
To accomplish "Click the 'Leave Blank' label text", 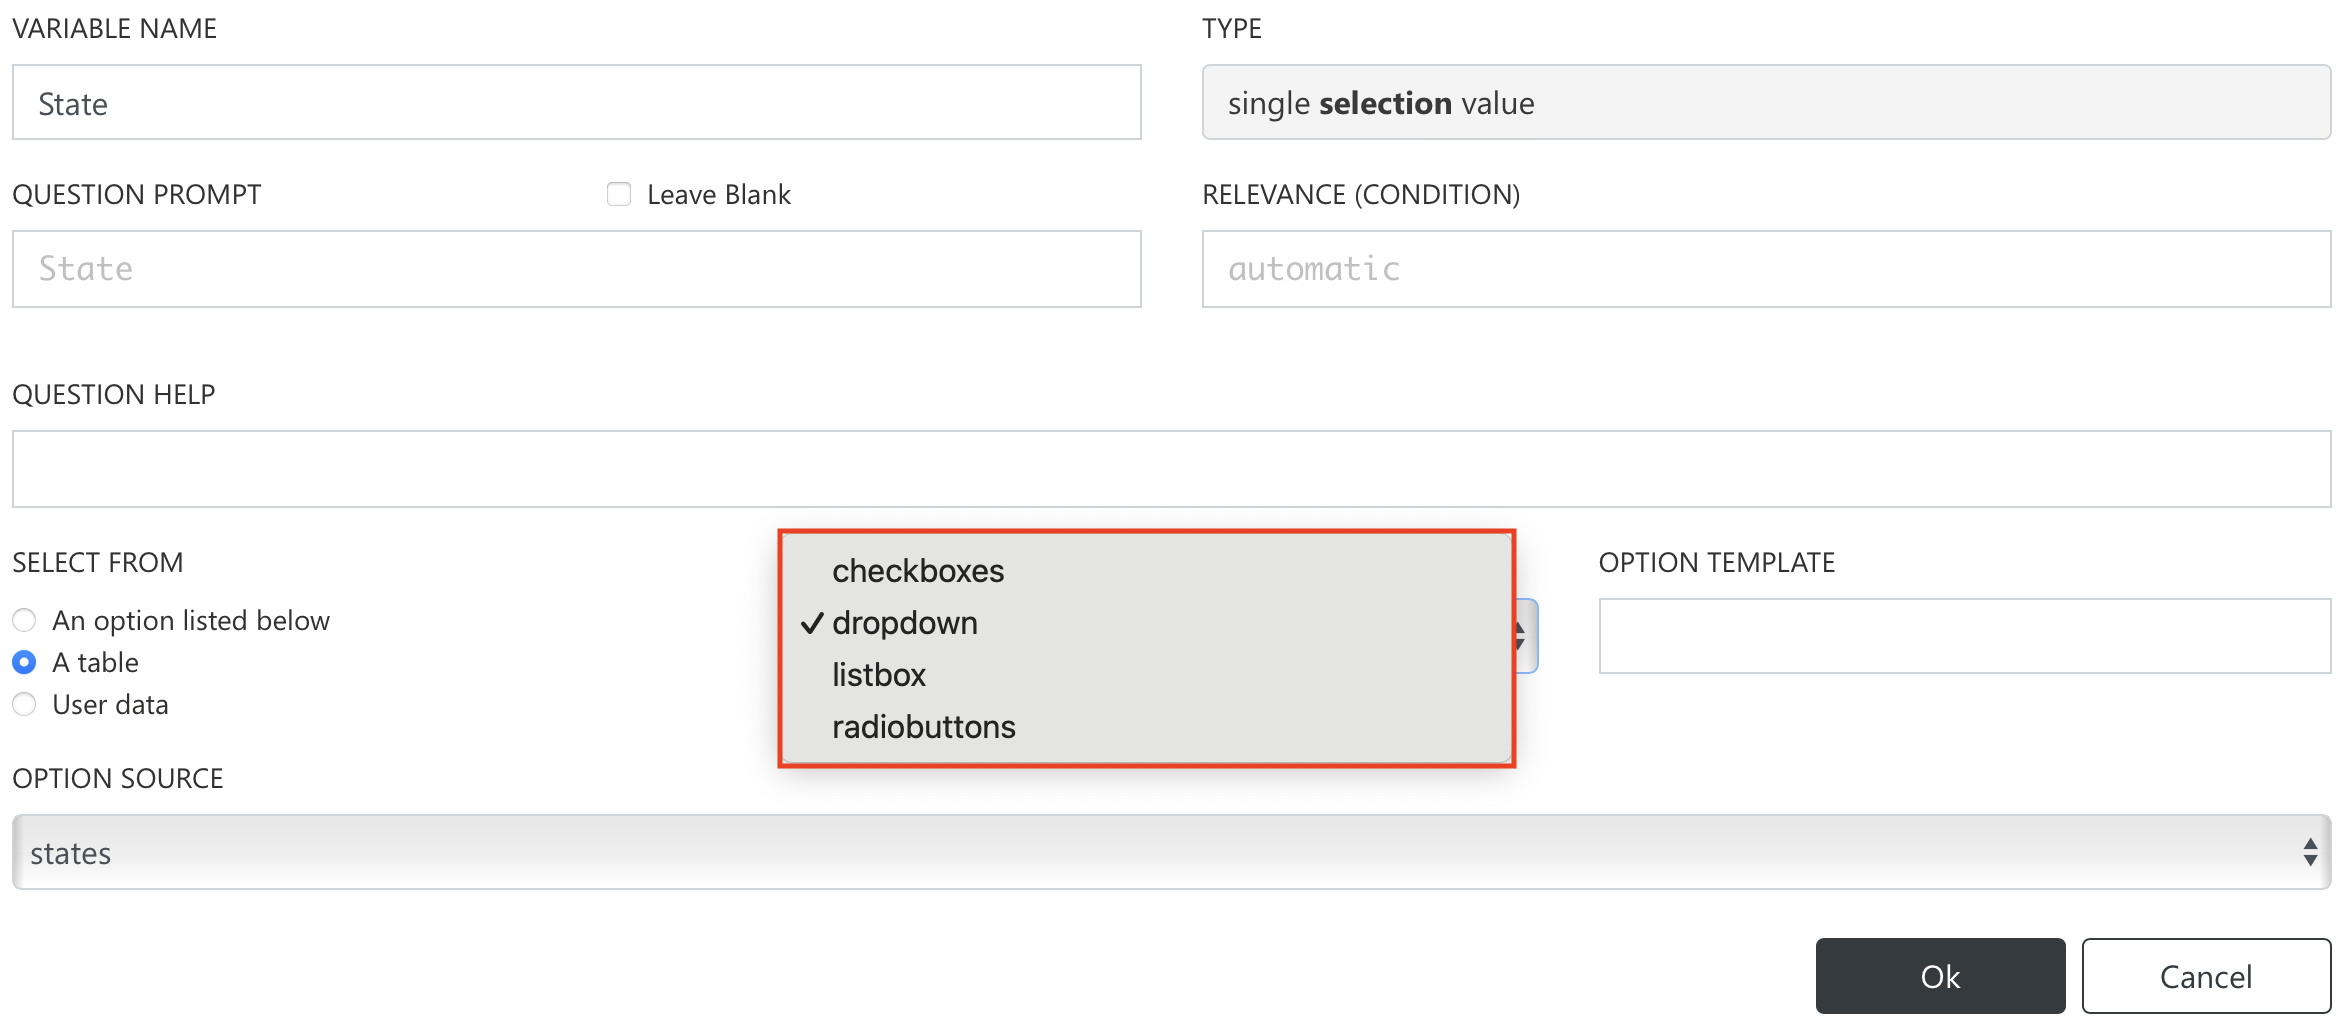I will (x=718, y=194).
